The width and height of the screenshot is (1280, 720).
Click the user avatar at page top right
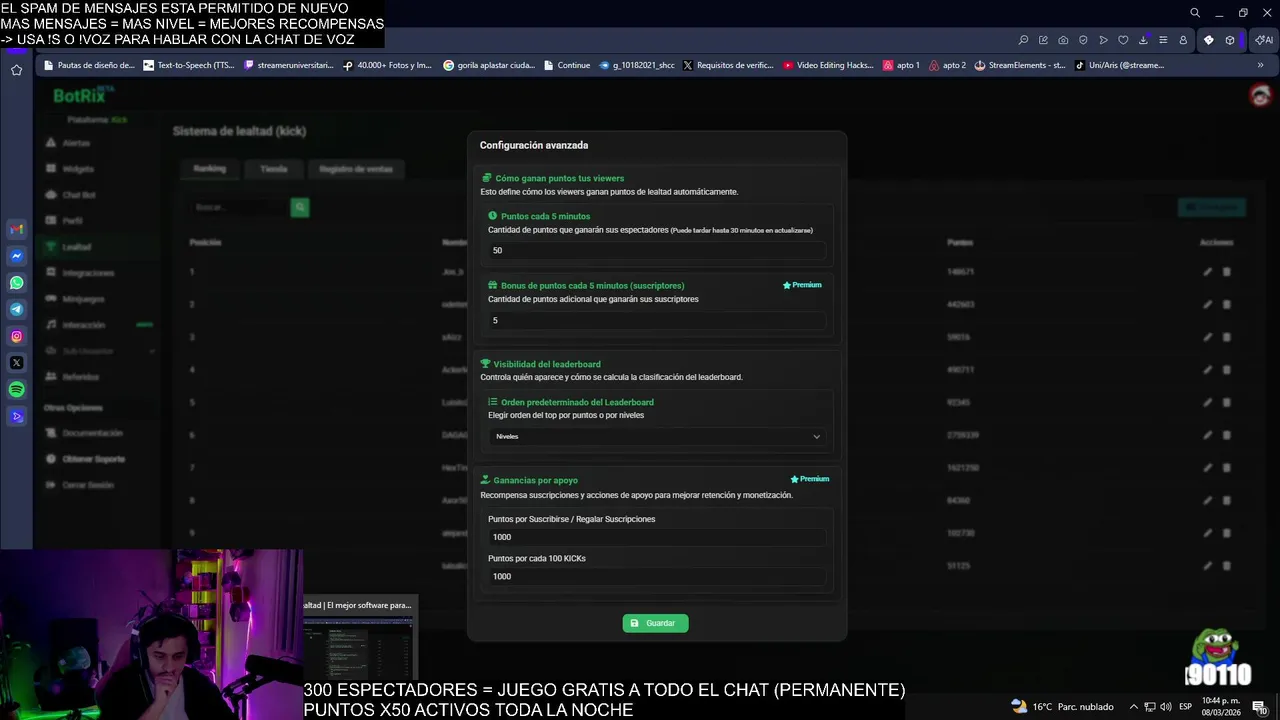(x=1260, y=95)
